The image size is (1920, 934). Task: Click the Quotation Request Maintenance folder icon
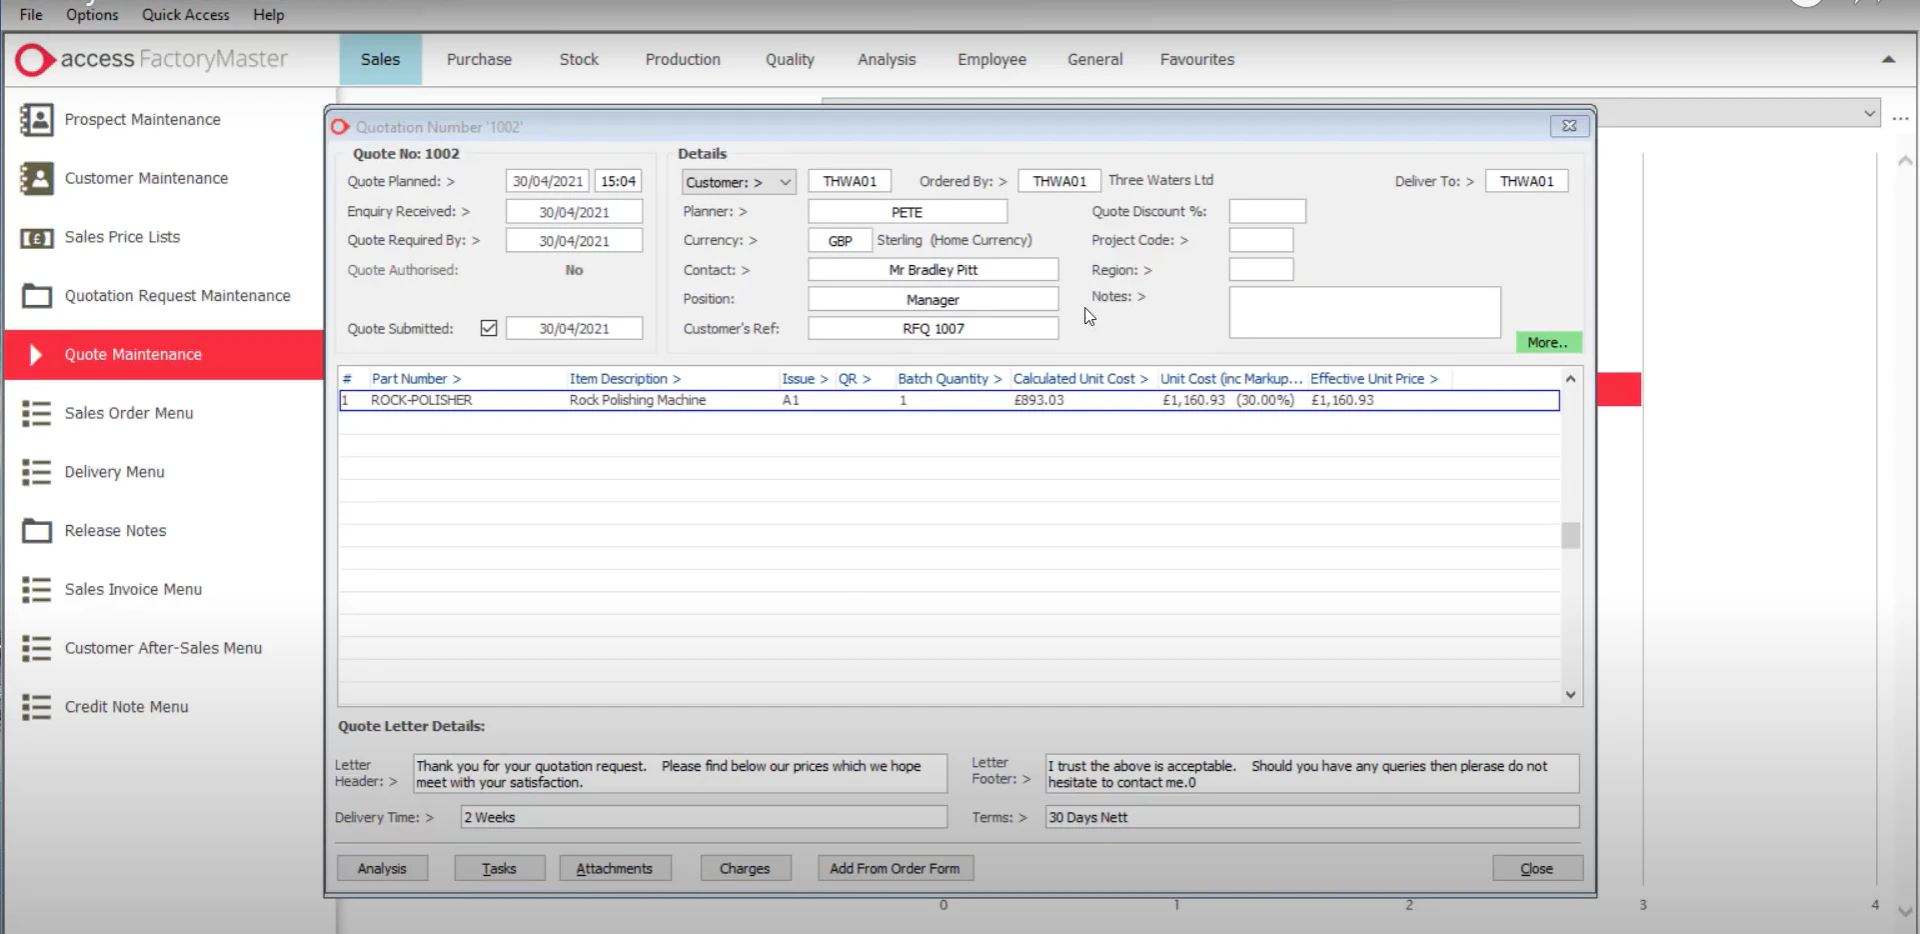36,296
